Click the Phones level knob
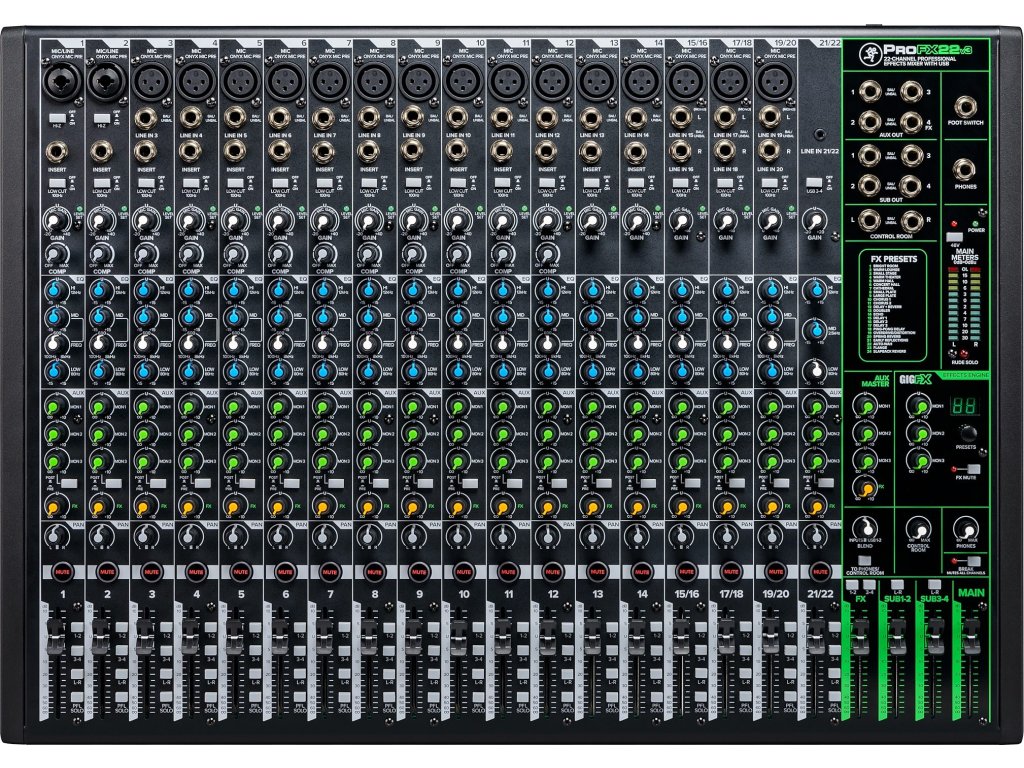The height and width of the screenshot is (768, 1024). (x=966, y=530)
